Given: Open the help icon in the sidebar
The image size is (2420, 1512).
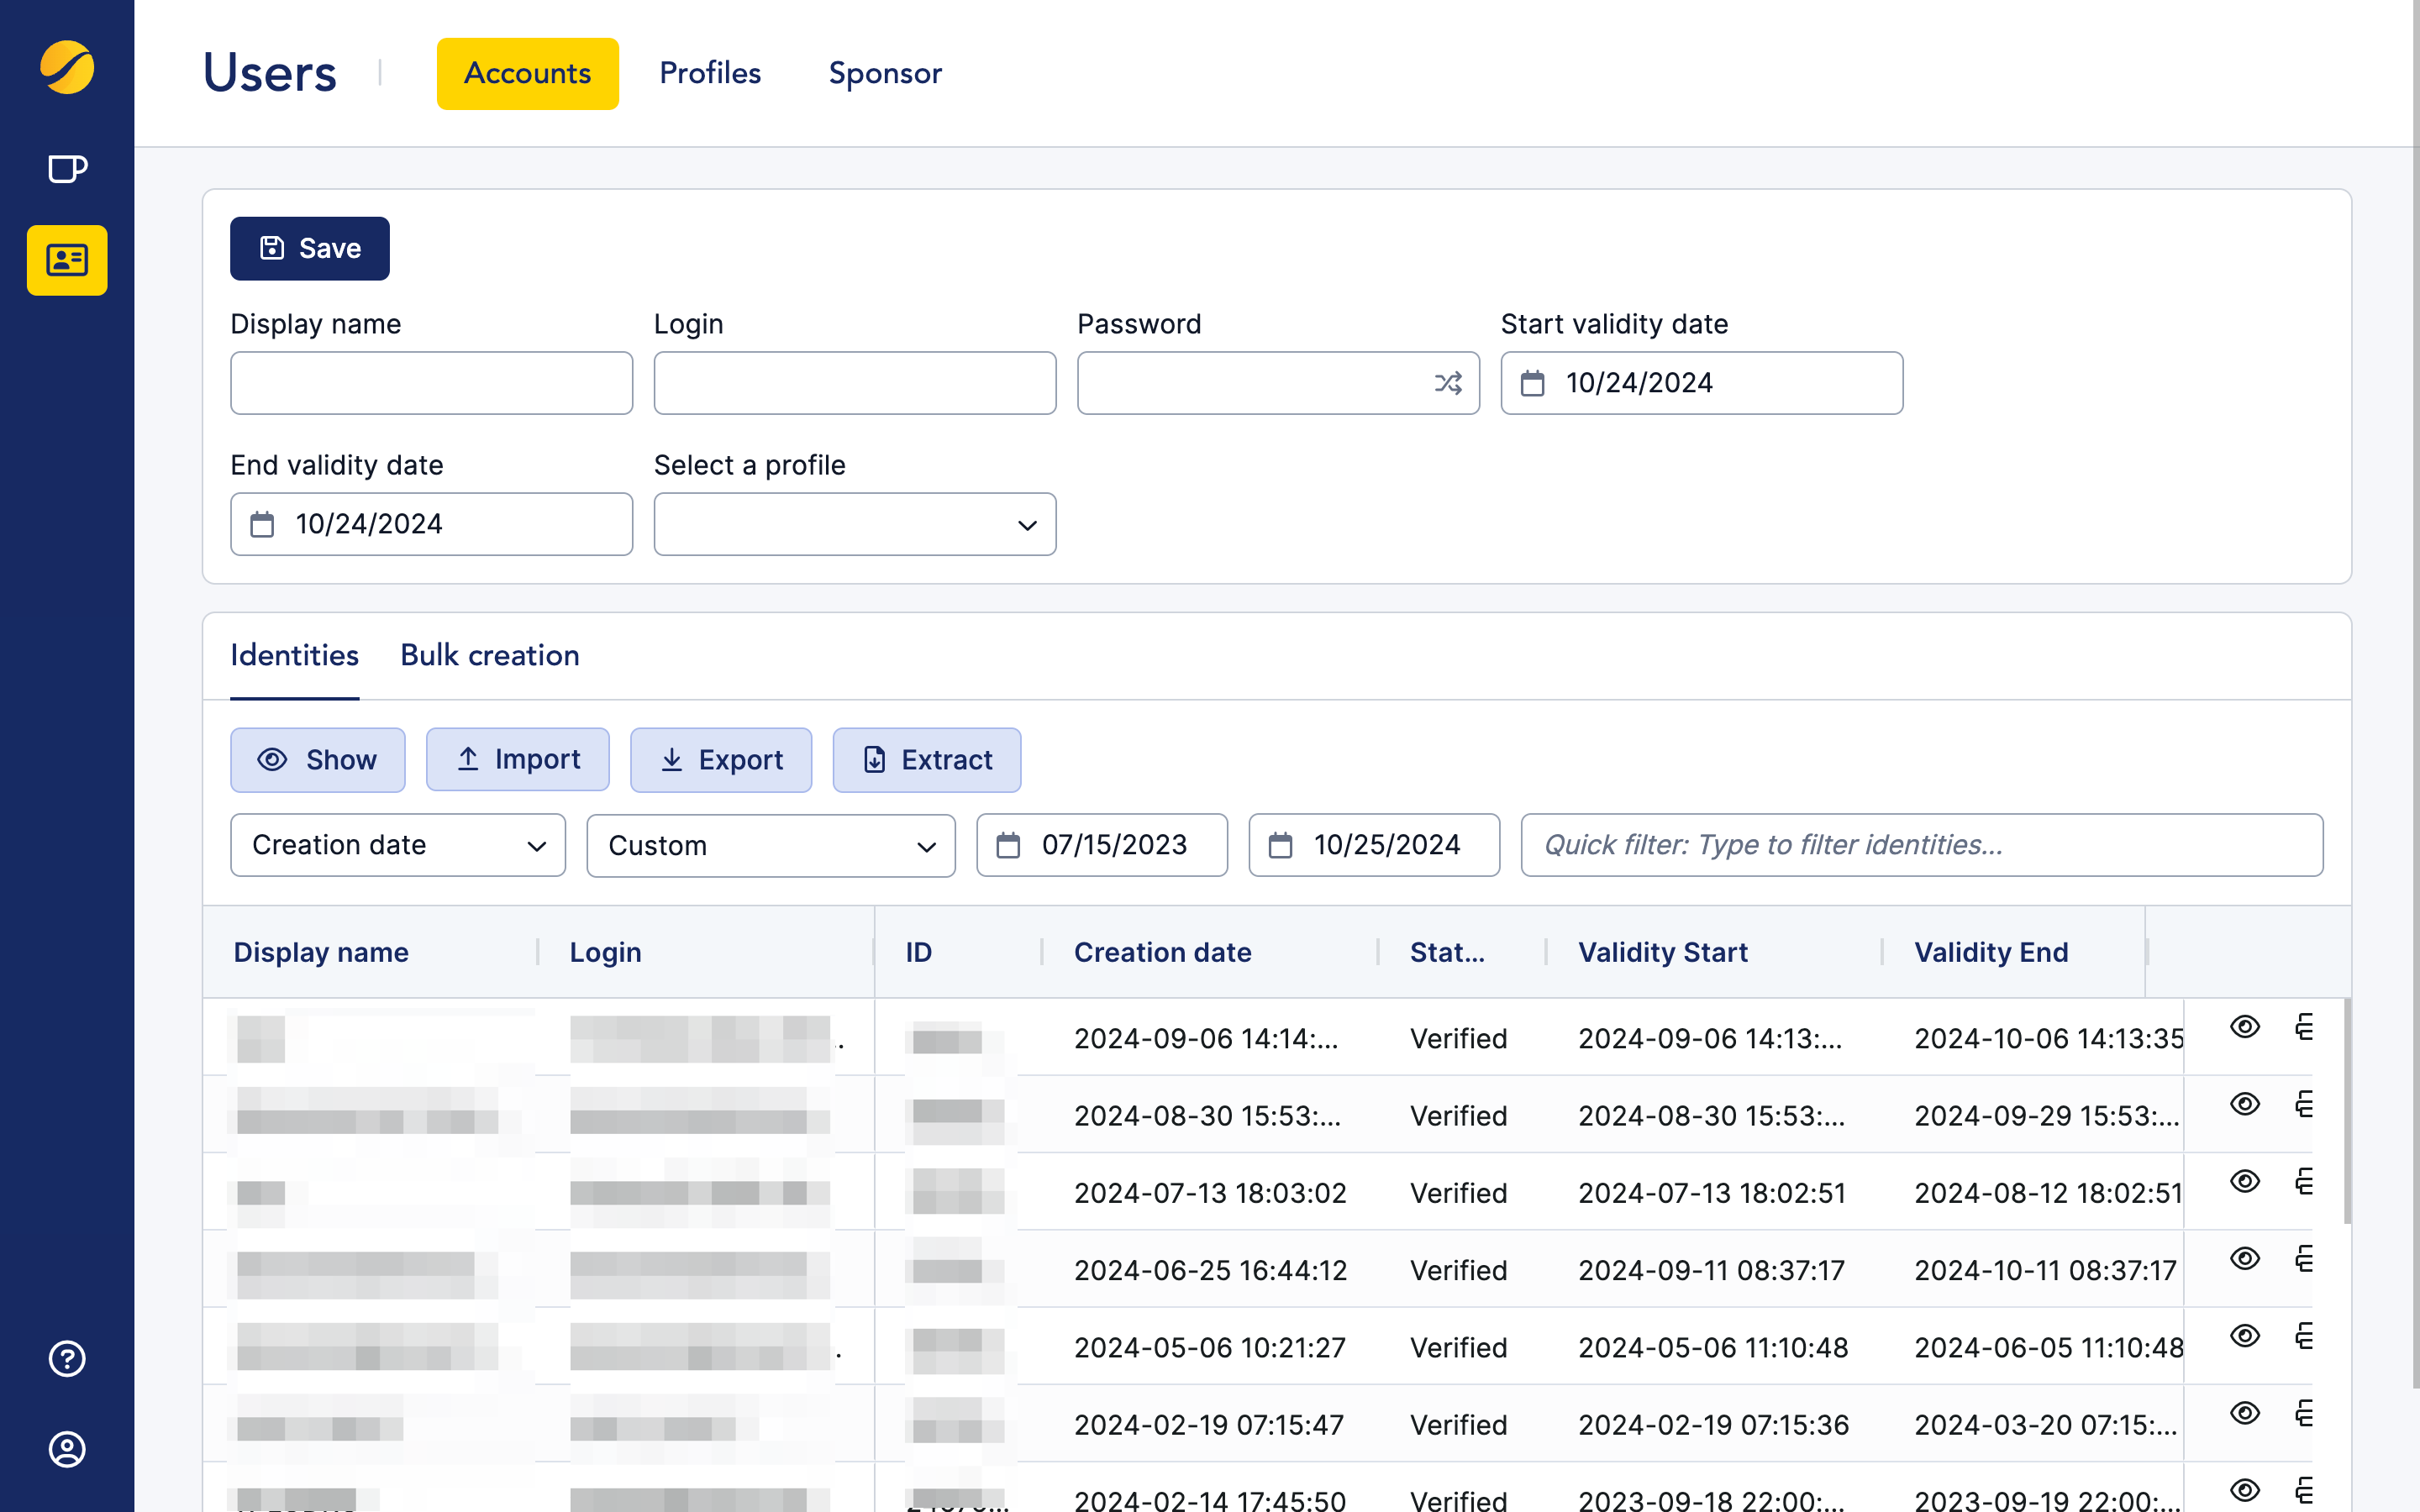Looking at the screenshot, I should (66, 1358).
